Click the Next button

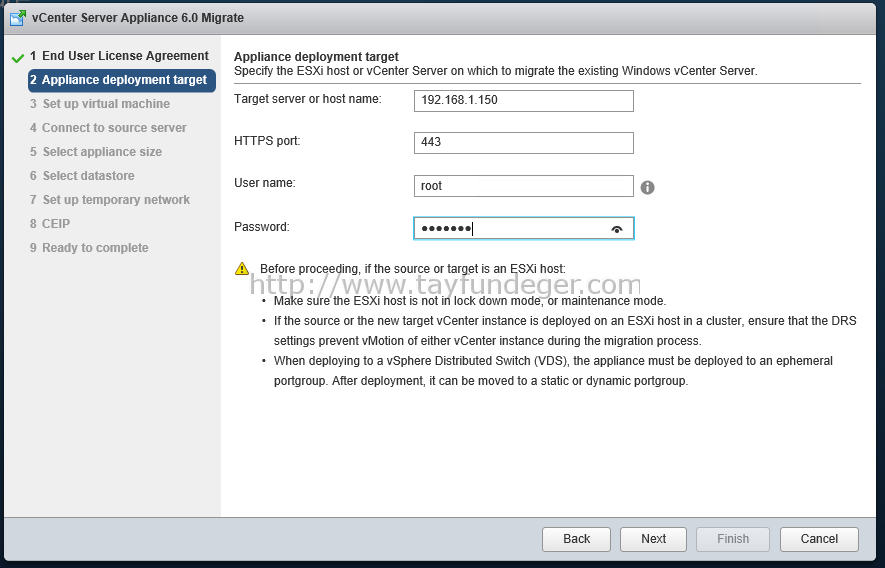(x=654, y=539)
